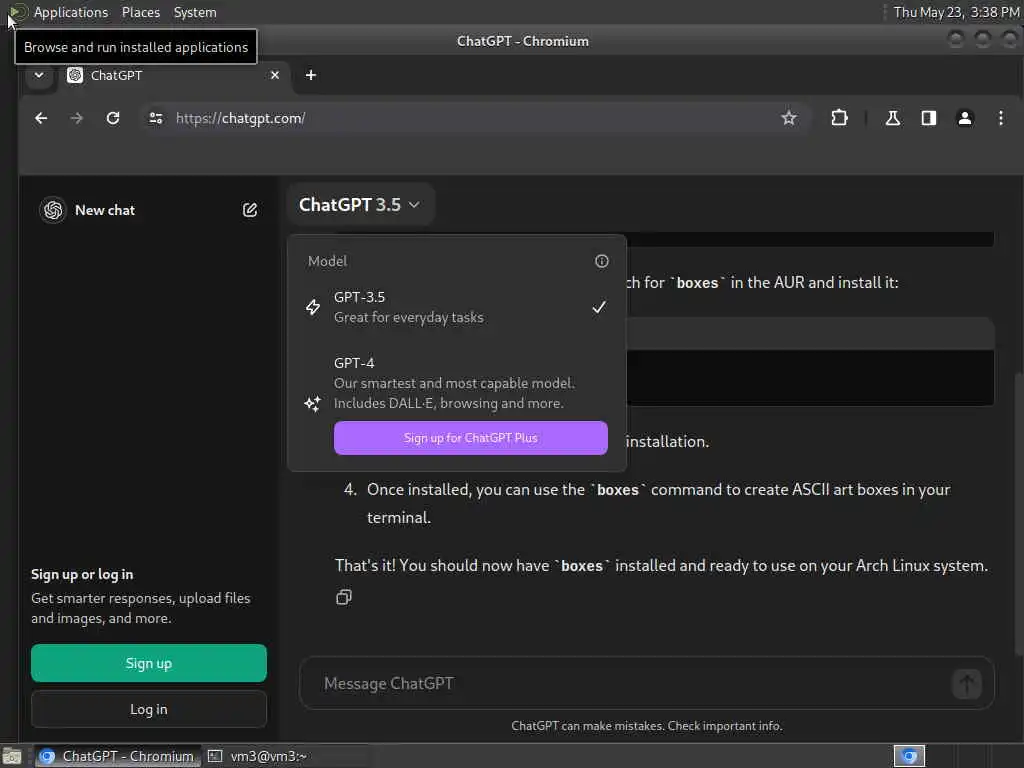Click the send message arrow button

[967, 684]
